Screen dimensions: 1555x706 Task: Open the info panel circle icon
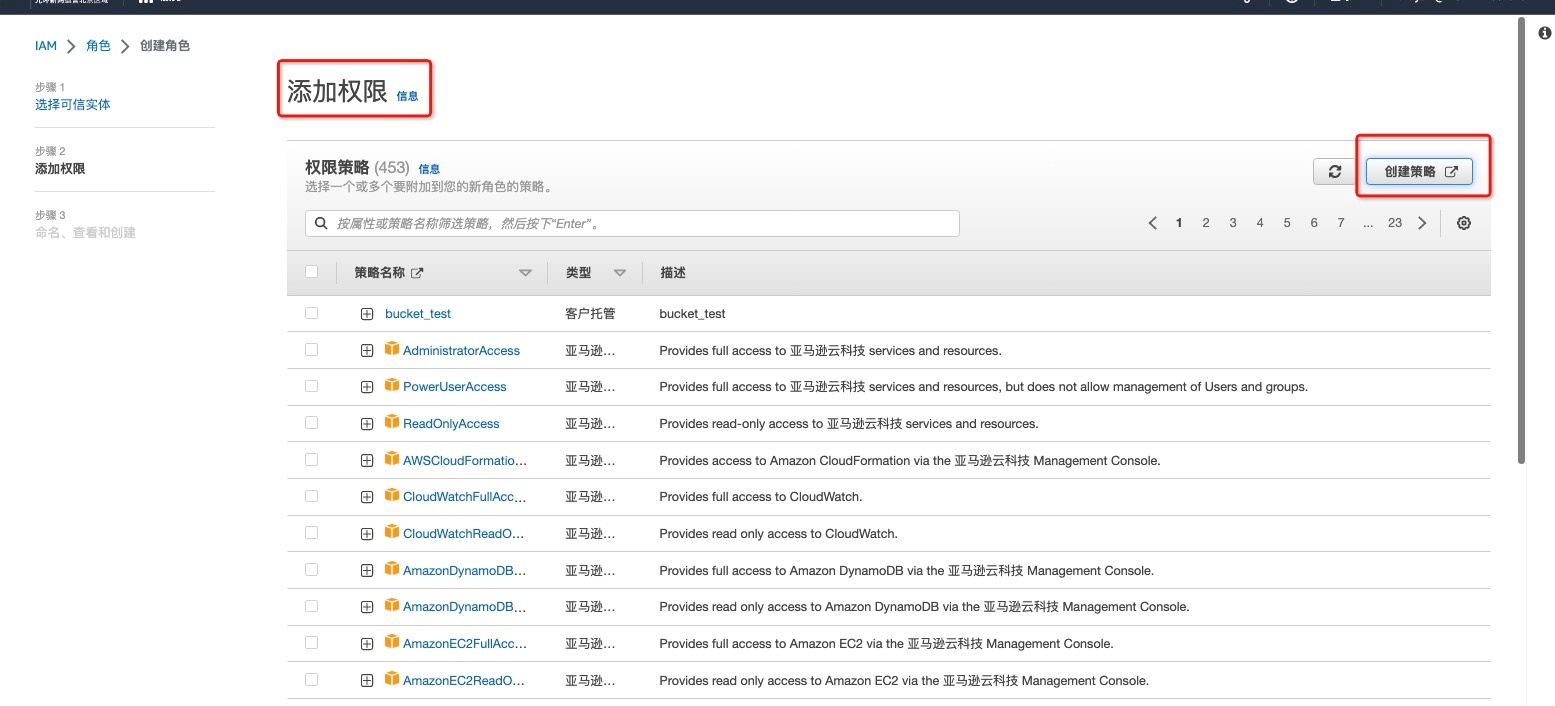tap(1544, 33)
